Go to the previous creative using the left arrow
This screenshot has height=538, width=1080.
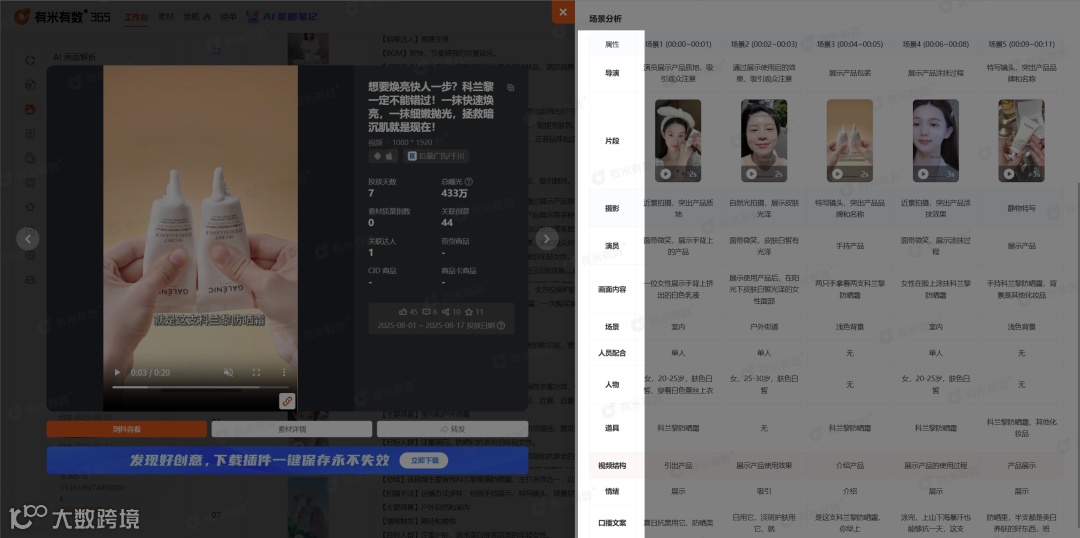coord(28,238)
